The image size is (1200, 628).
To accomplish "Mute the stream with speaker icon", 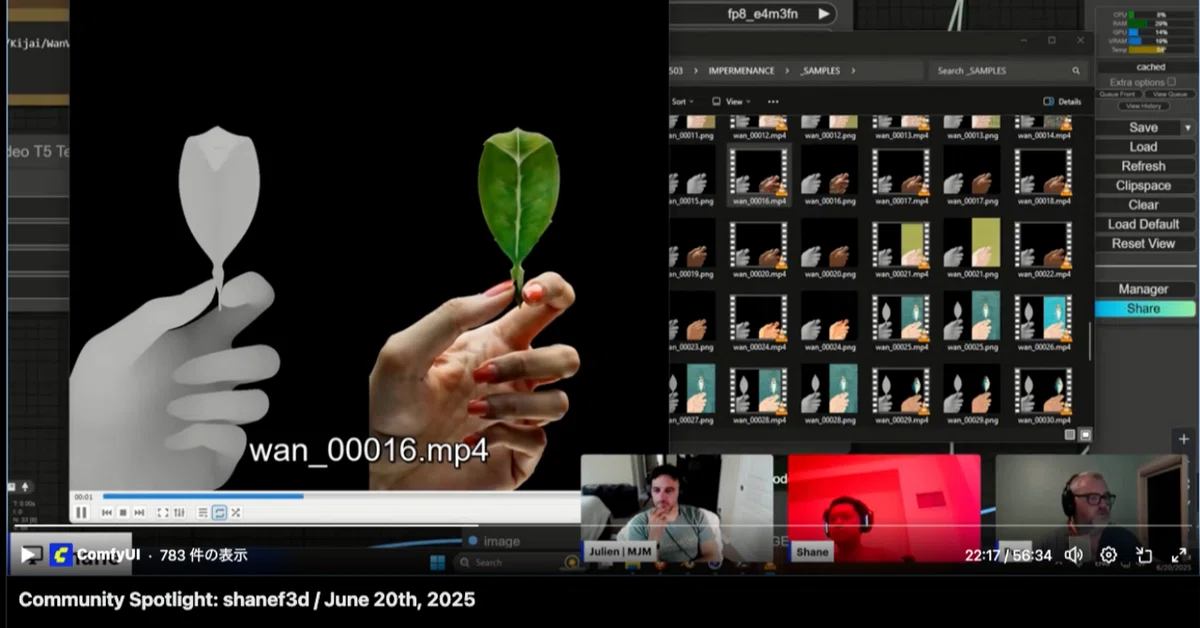I will coord(1074,555).
